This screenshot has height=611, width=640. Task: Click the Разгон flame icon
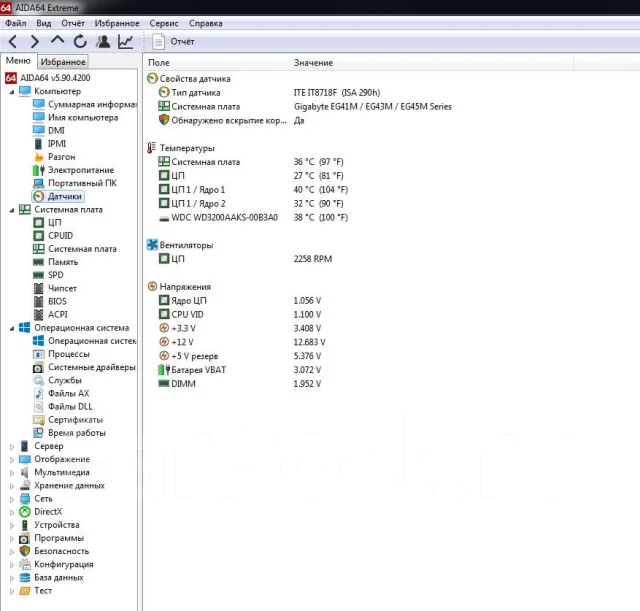pos(38,156)
